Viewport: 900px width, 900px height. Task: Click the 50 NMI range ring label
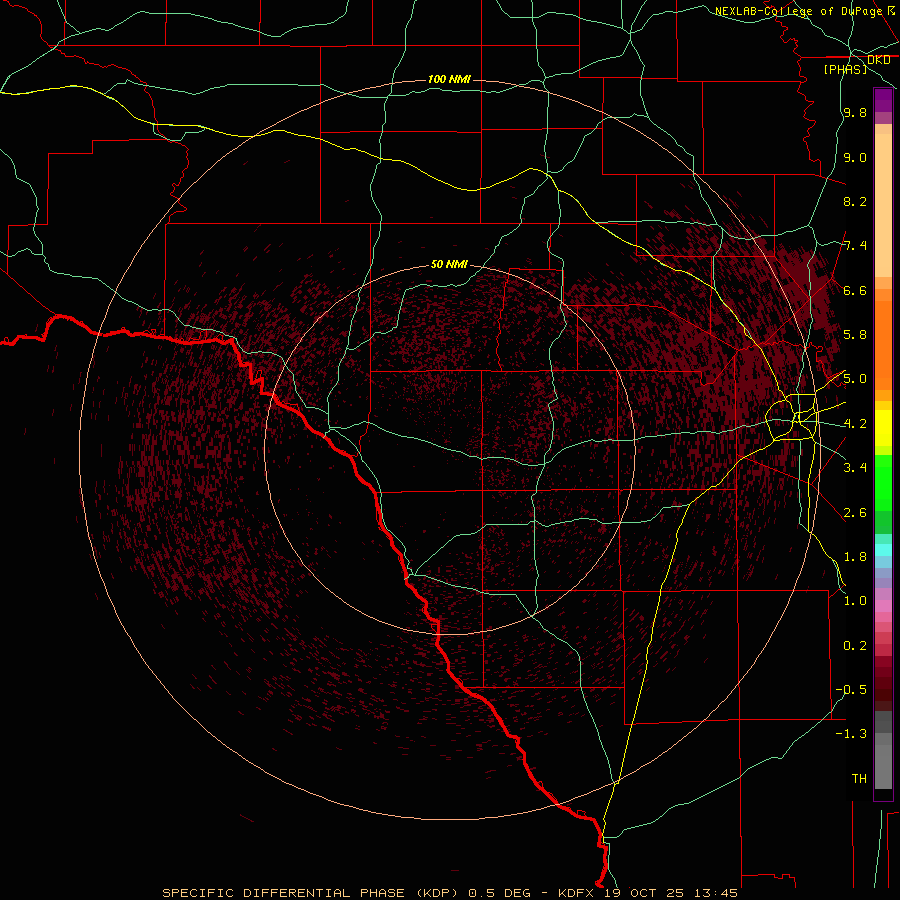click(x=449, y=264)
